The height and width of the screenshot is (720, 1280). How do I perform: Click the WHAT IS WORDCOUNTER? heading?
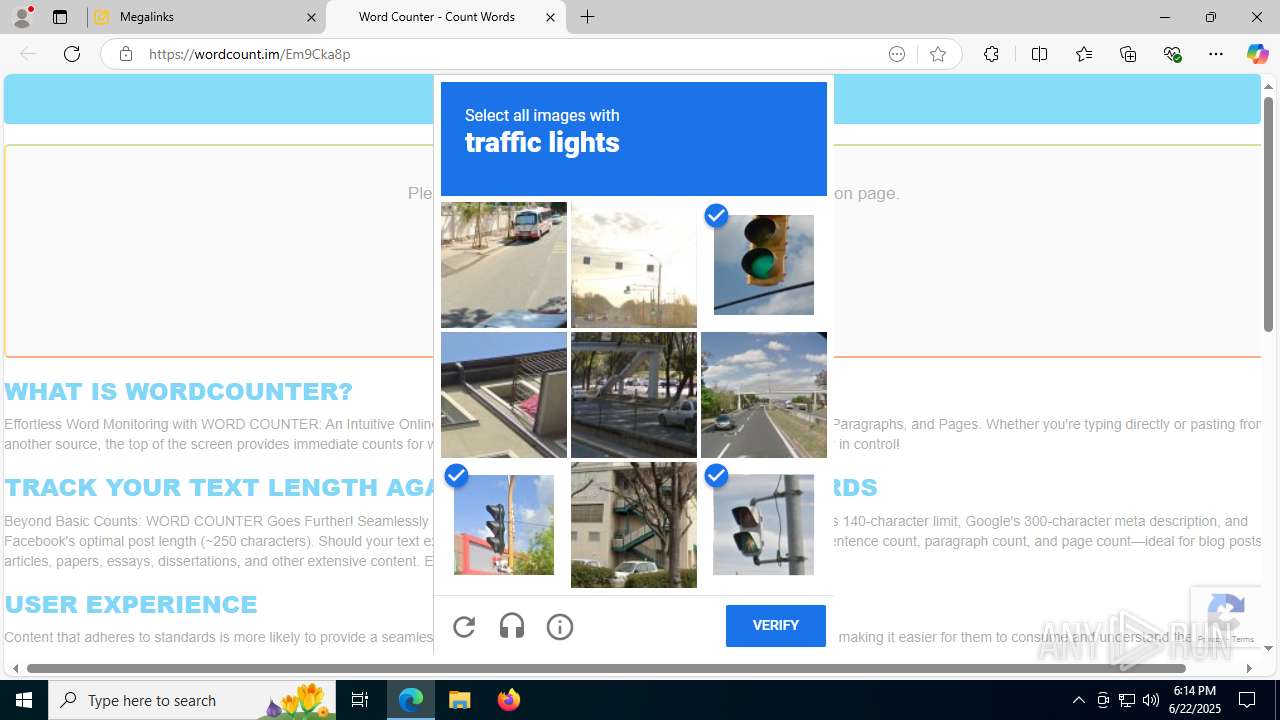[179, 391]
